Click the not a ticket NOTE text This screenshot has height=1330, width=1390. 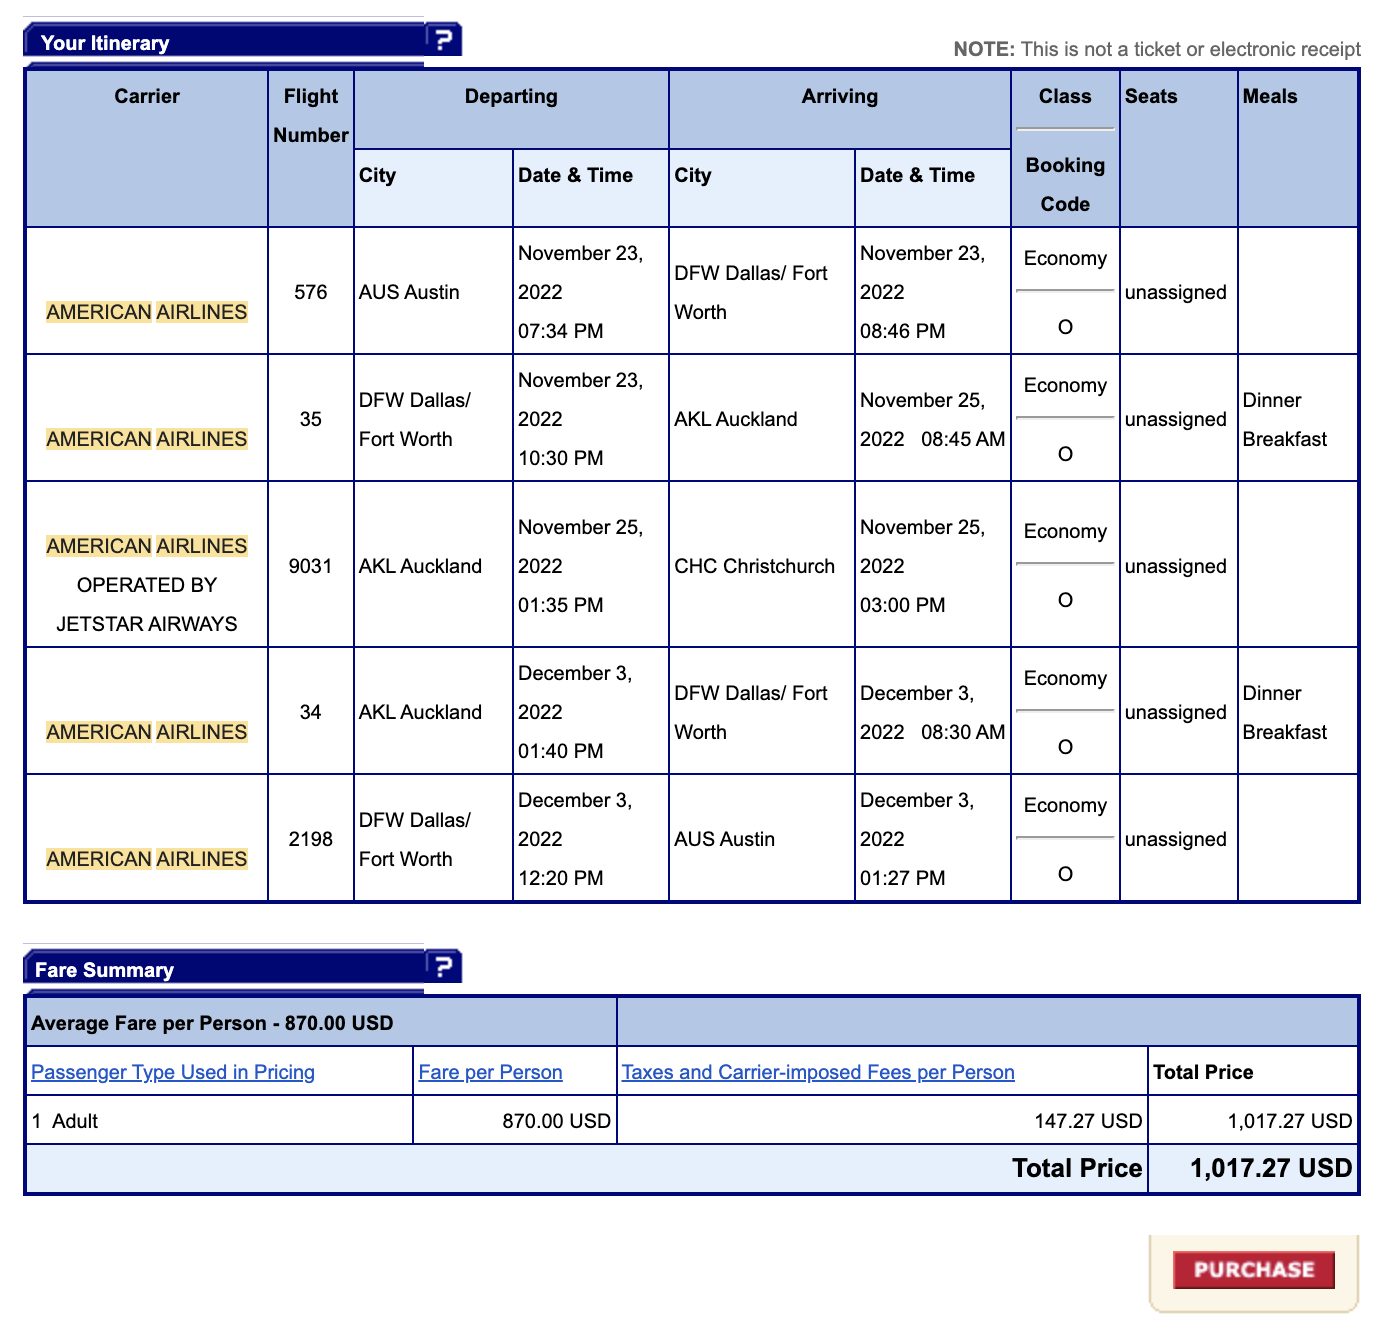pos(1157,49)
